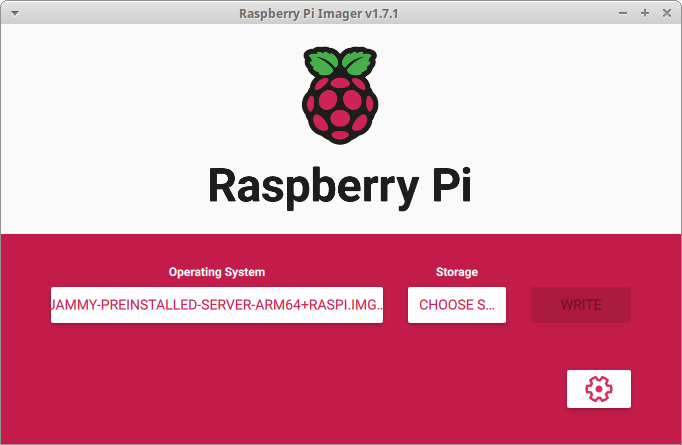Maximize the Imager window with plus button
682x445 pixels.
pos(645,13)
